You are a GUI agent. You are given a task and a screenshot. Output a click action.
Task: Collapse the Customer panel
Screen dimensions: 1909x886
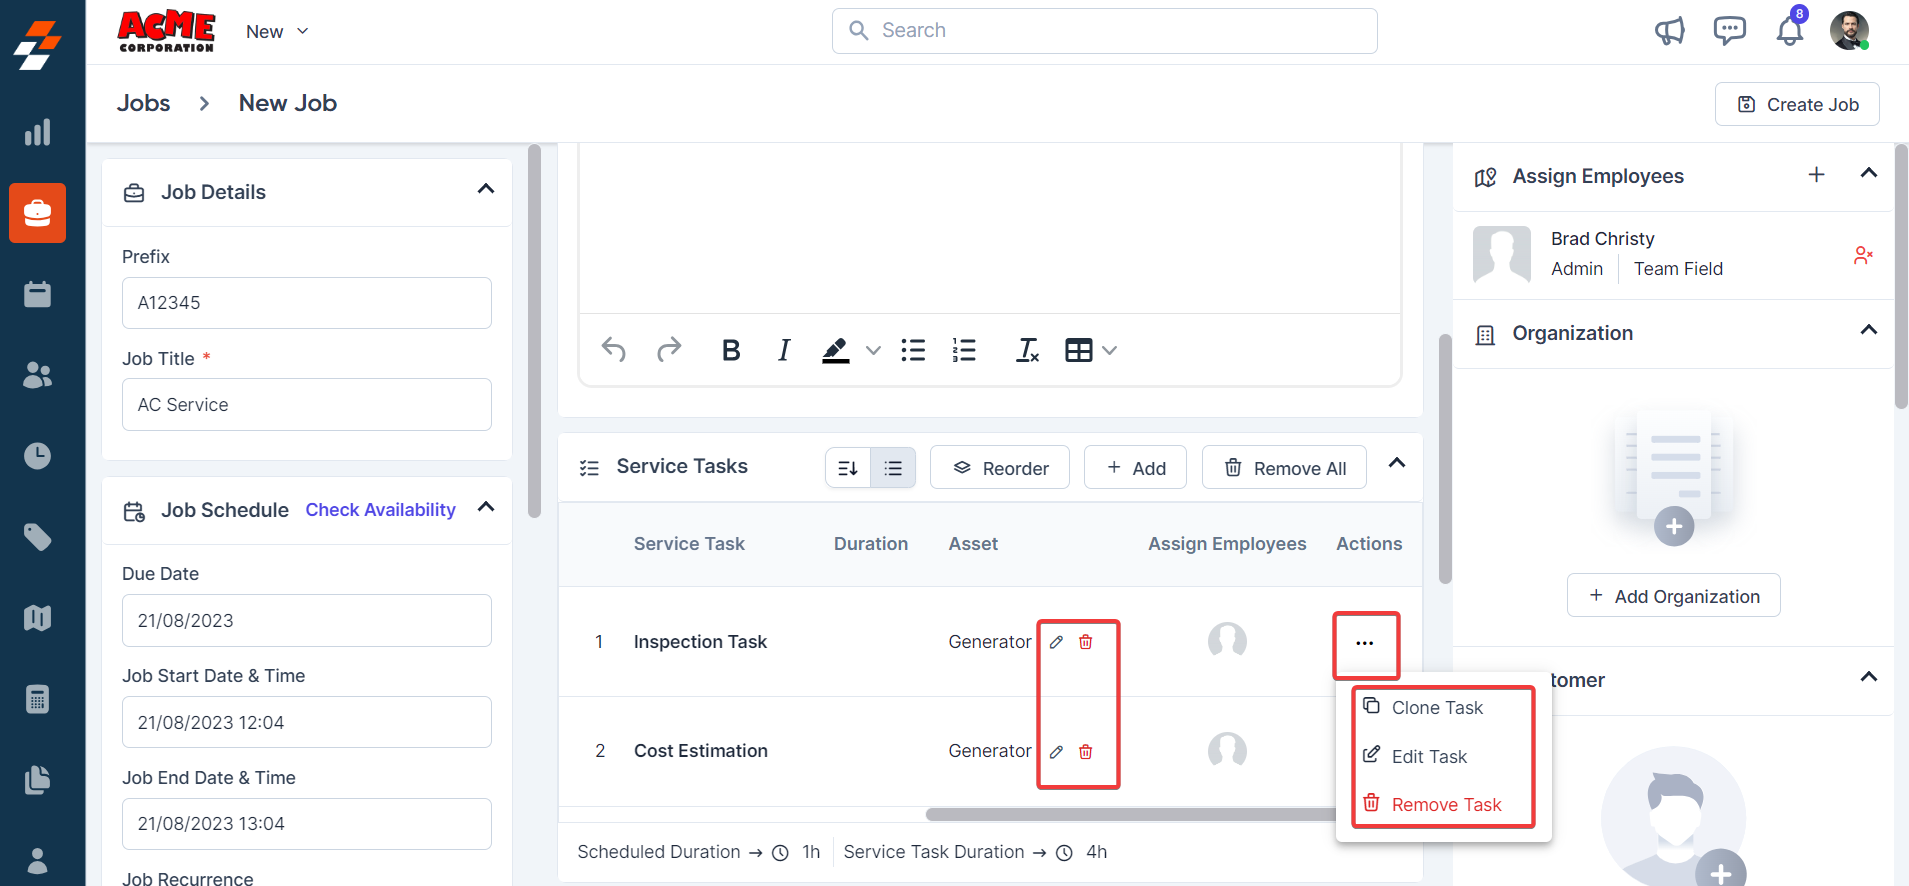[x=1868, y=677]
